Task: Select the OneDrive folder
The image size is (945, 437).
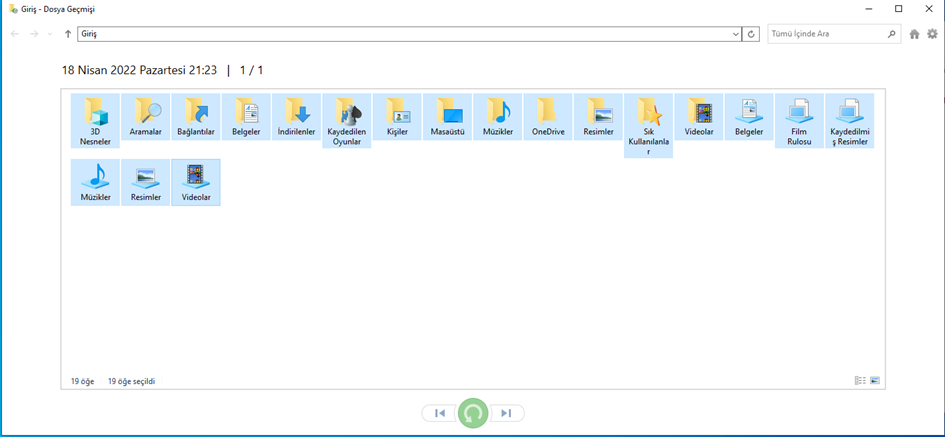Action: click(x=548, y=117)
